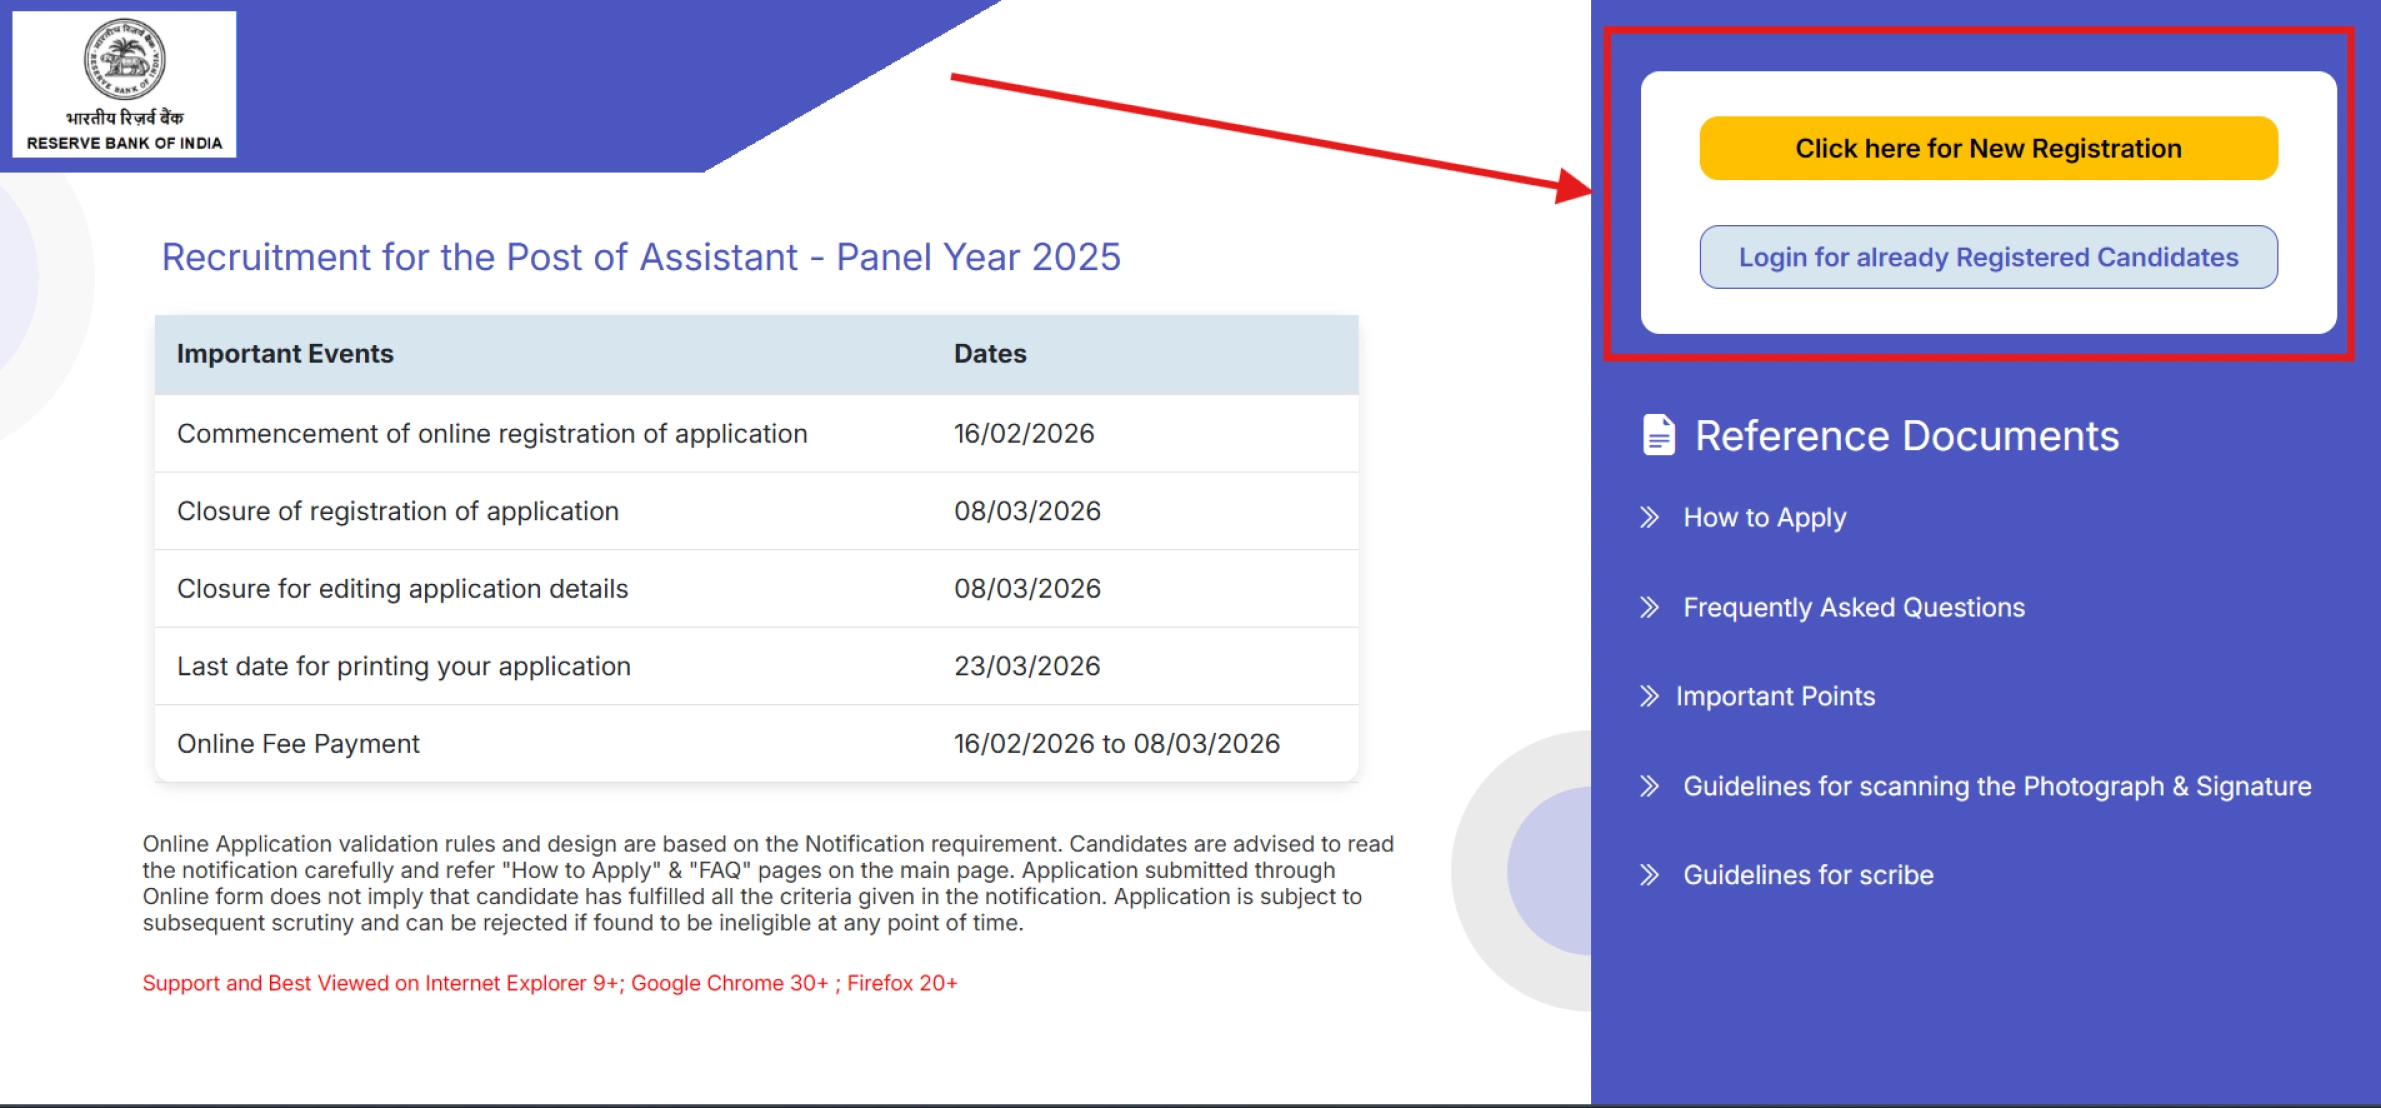Open the Guidelines for scribe document
Screen dimensions: 2381x1108
[1808, 875]
